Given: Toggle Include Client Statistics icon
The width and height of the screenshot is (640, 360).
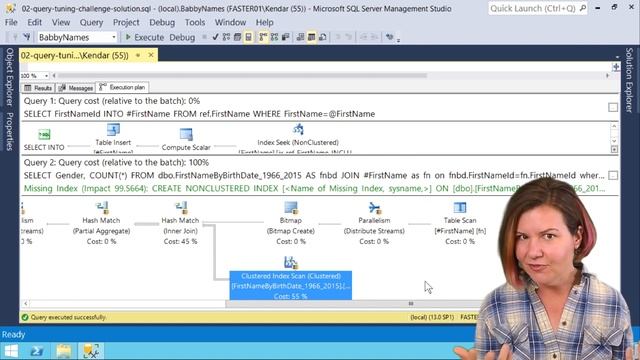Looking at the screenshot, I should [285, 37].
